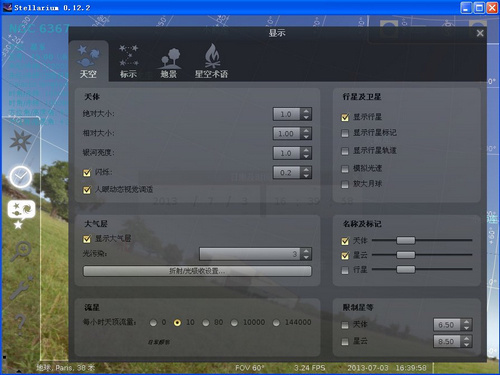The image size is (500, 375).
Task: Select meteor rate 10000 radio button
Action: (234, 323)
